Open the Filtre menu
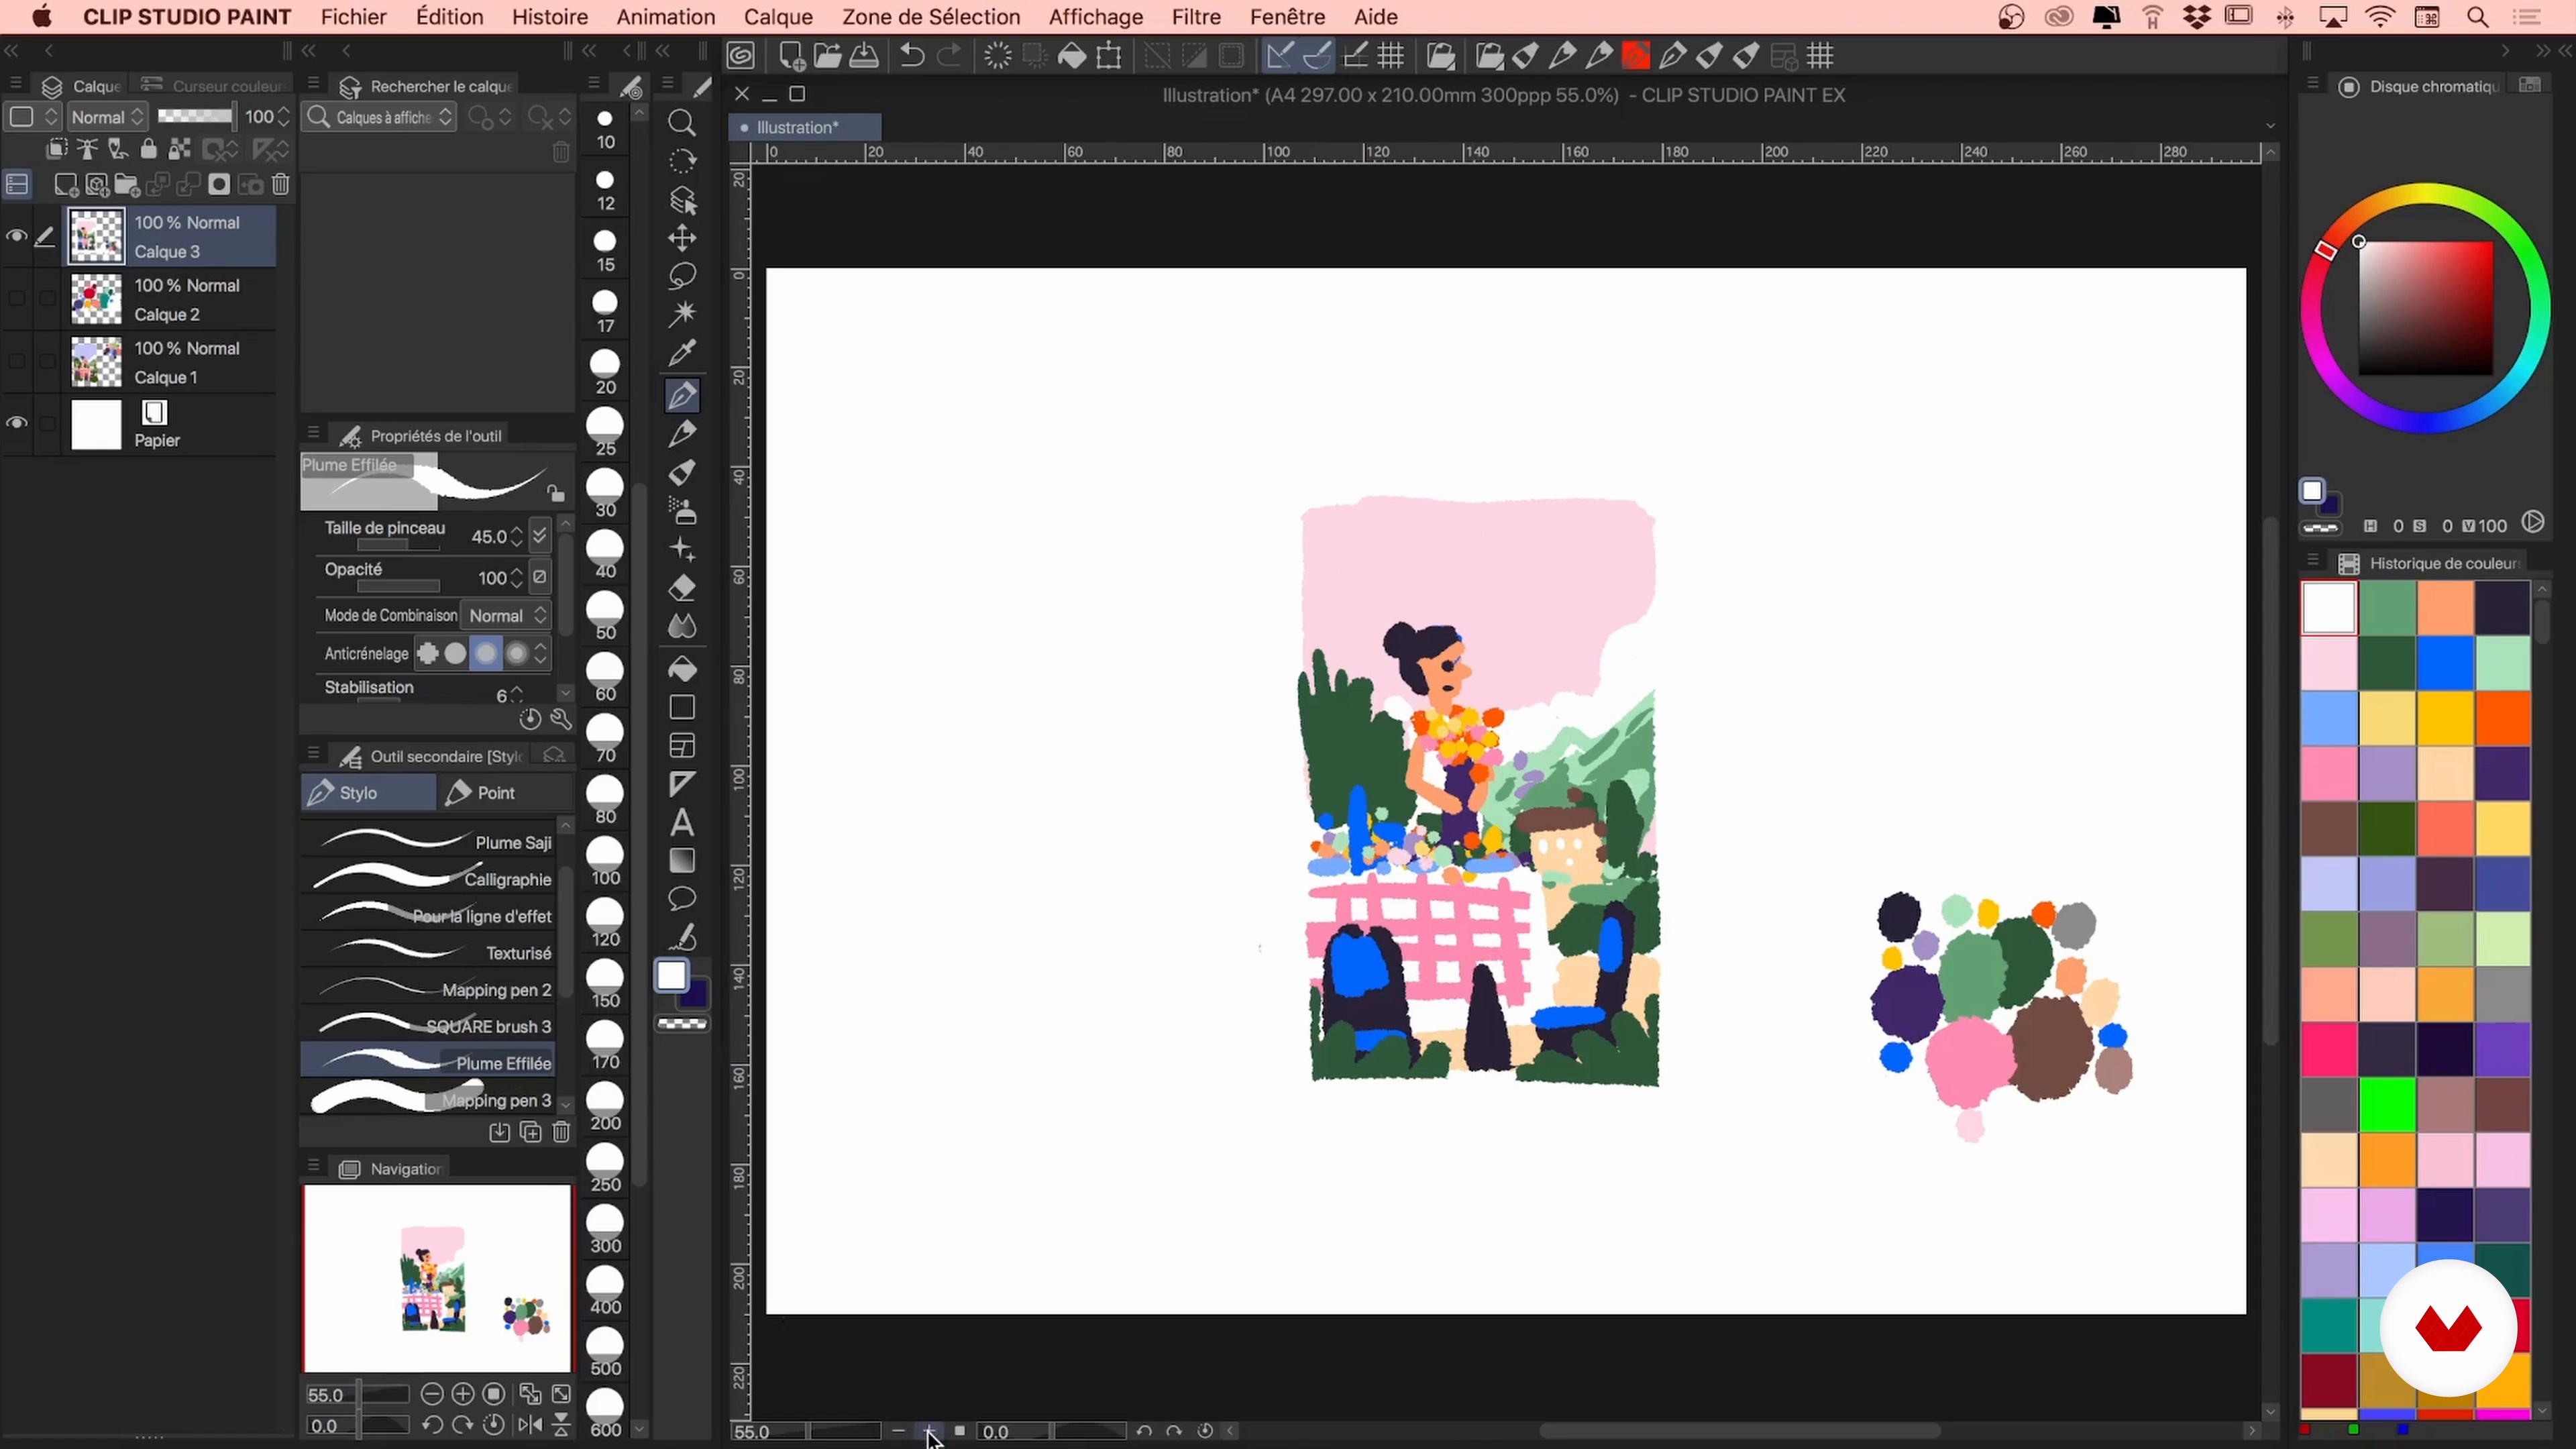Image resolution: width=2576 pixels, height=1449 pixels. point(1196,17)
